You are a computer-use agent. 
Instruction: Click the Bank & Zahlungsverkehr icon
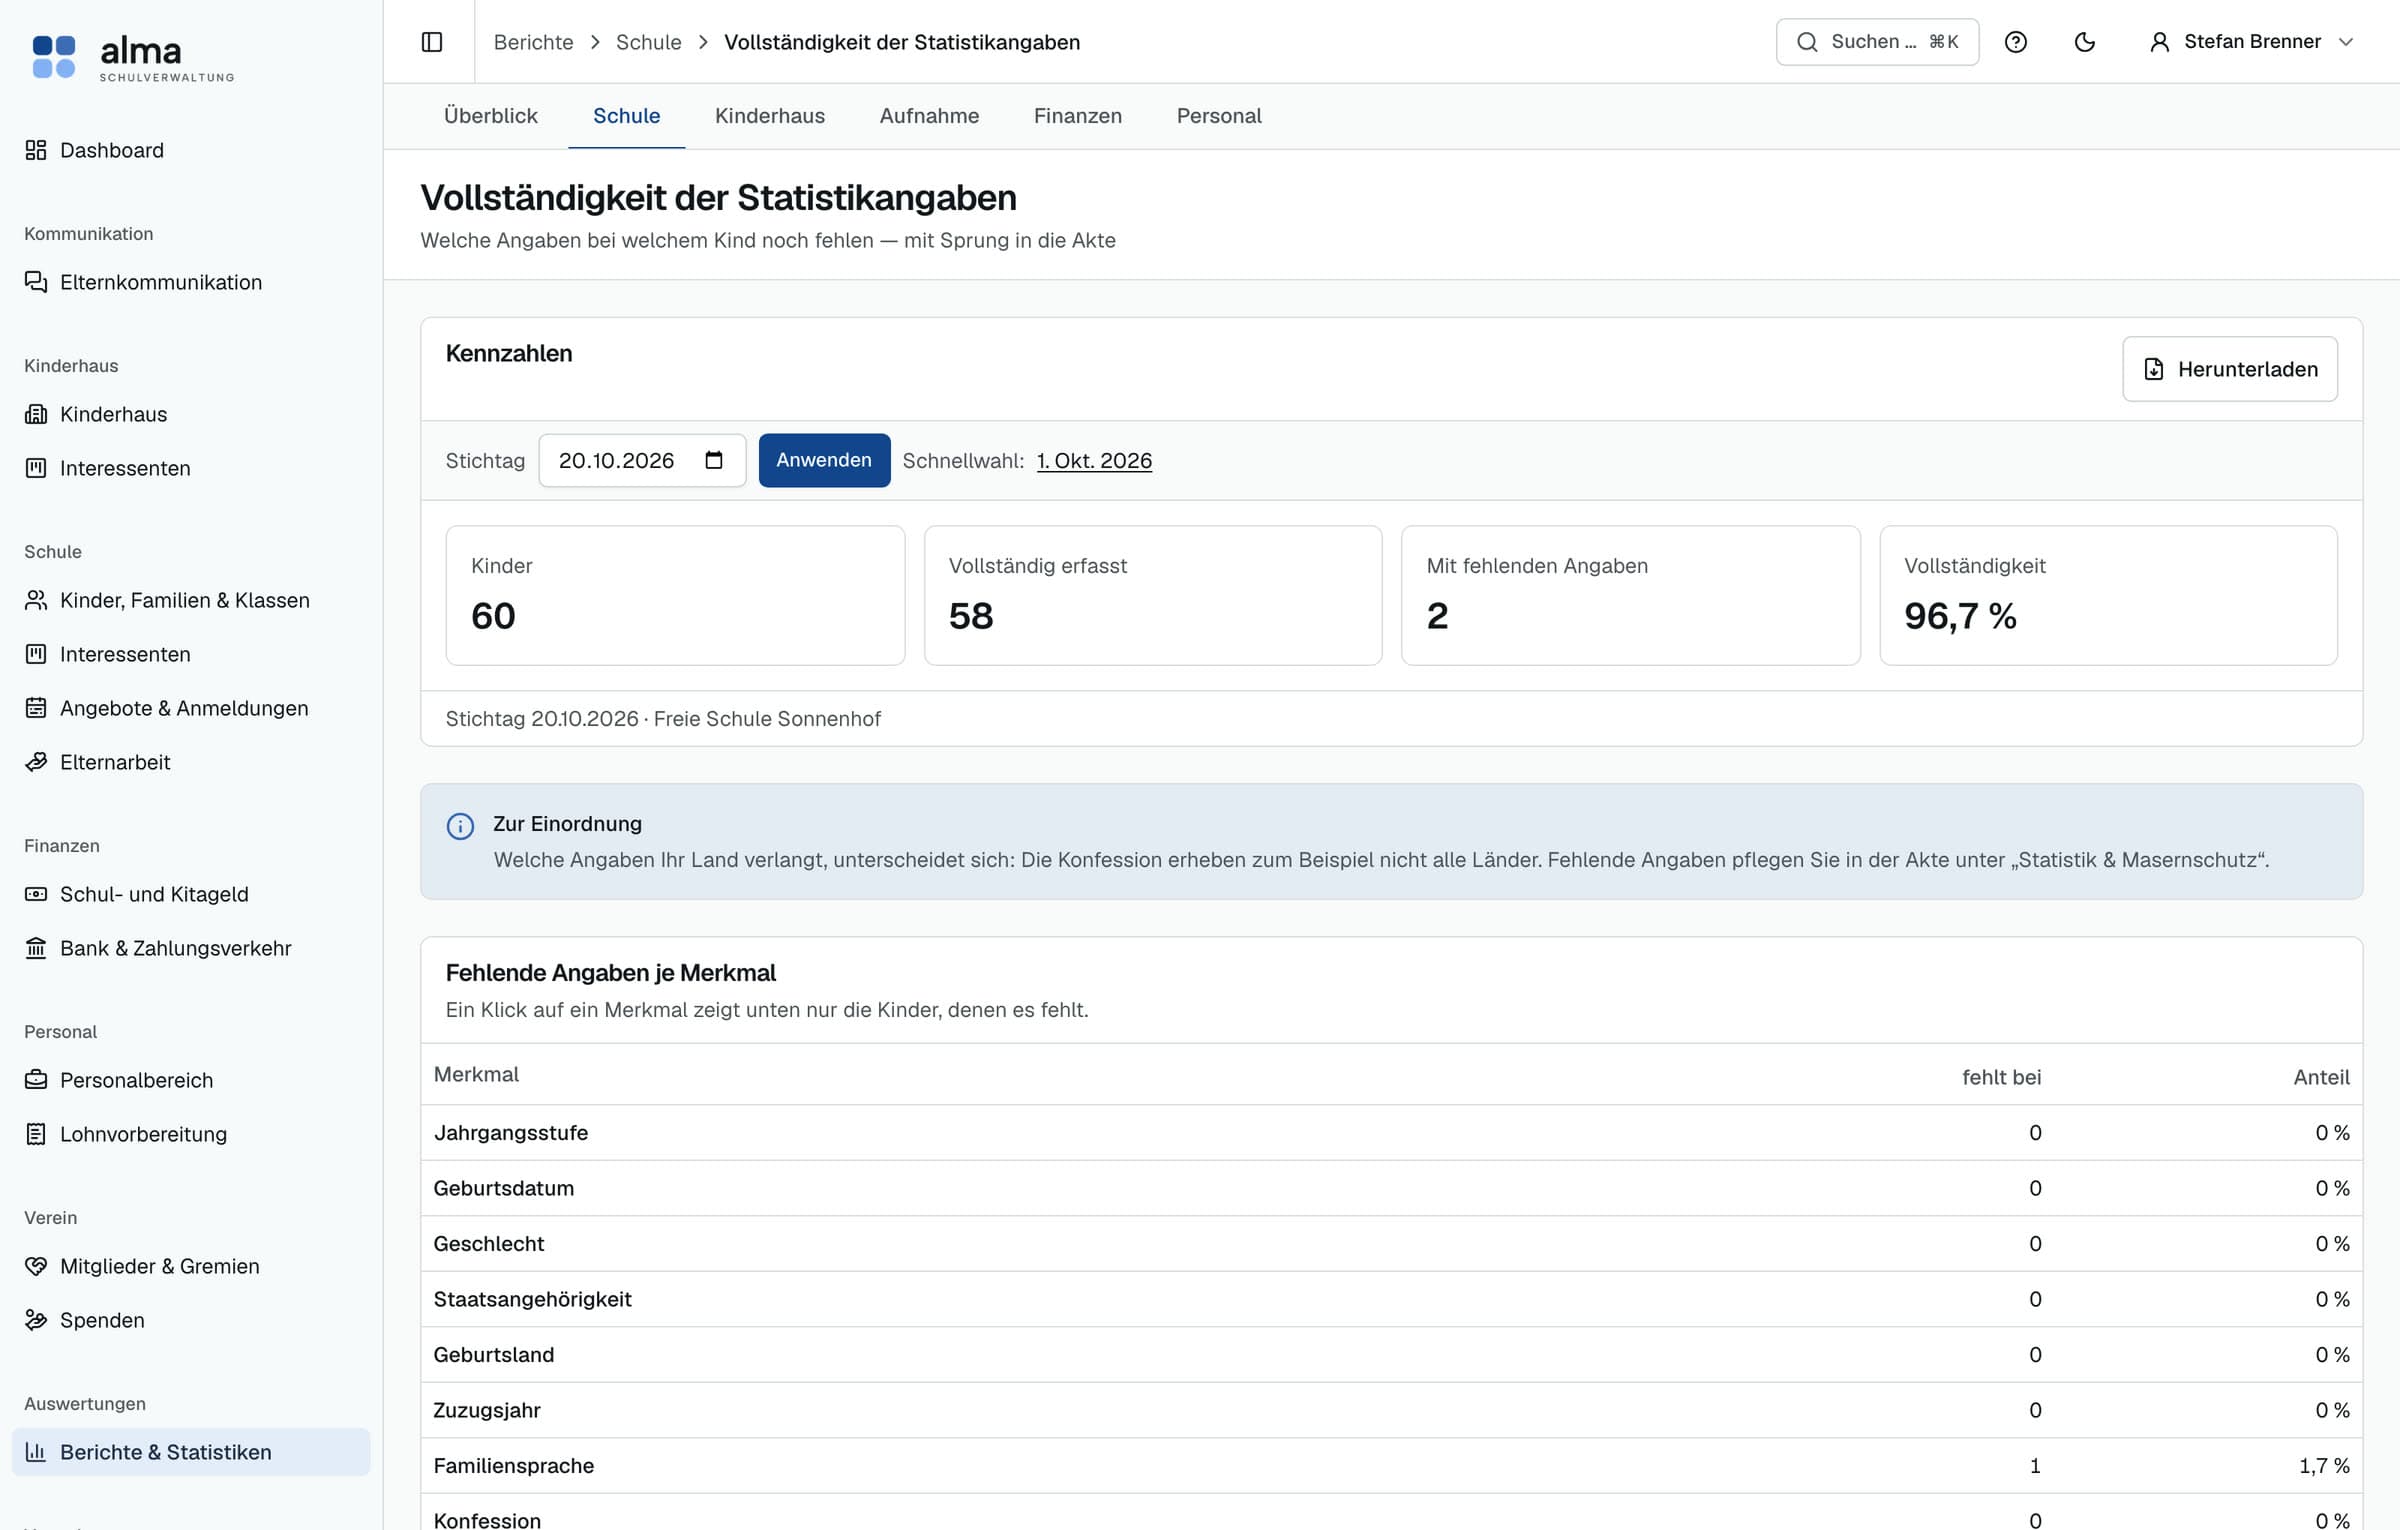36,948
